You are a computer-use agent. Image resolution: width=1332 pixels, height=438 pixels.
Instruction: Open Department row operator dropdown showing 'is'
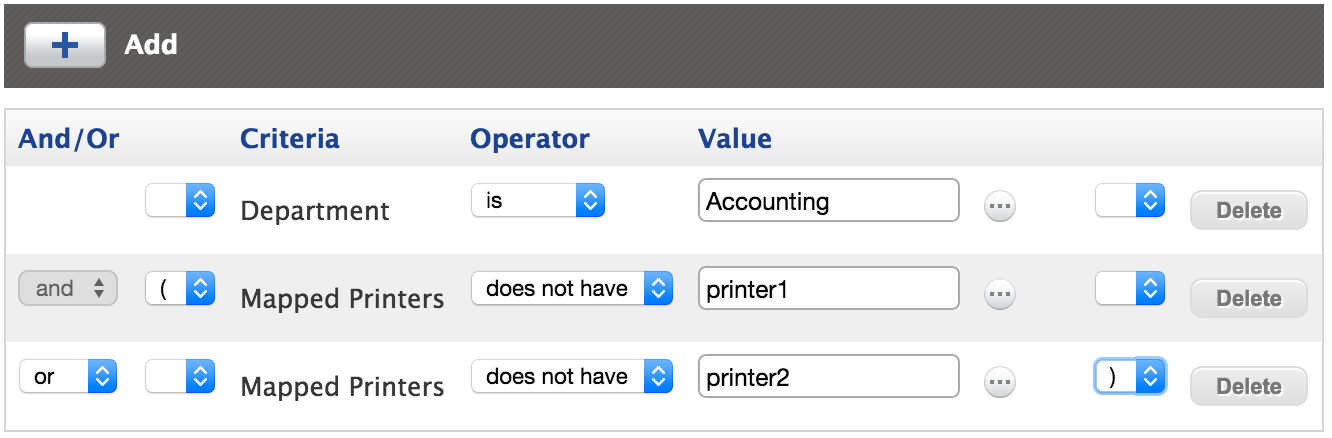(x=538, y=201)
